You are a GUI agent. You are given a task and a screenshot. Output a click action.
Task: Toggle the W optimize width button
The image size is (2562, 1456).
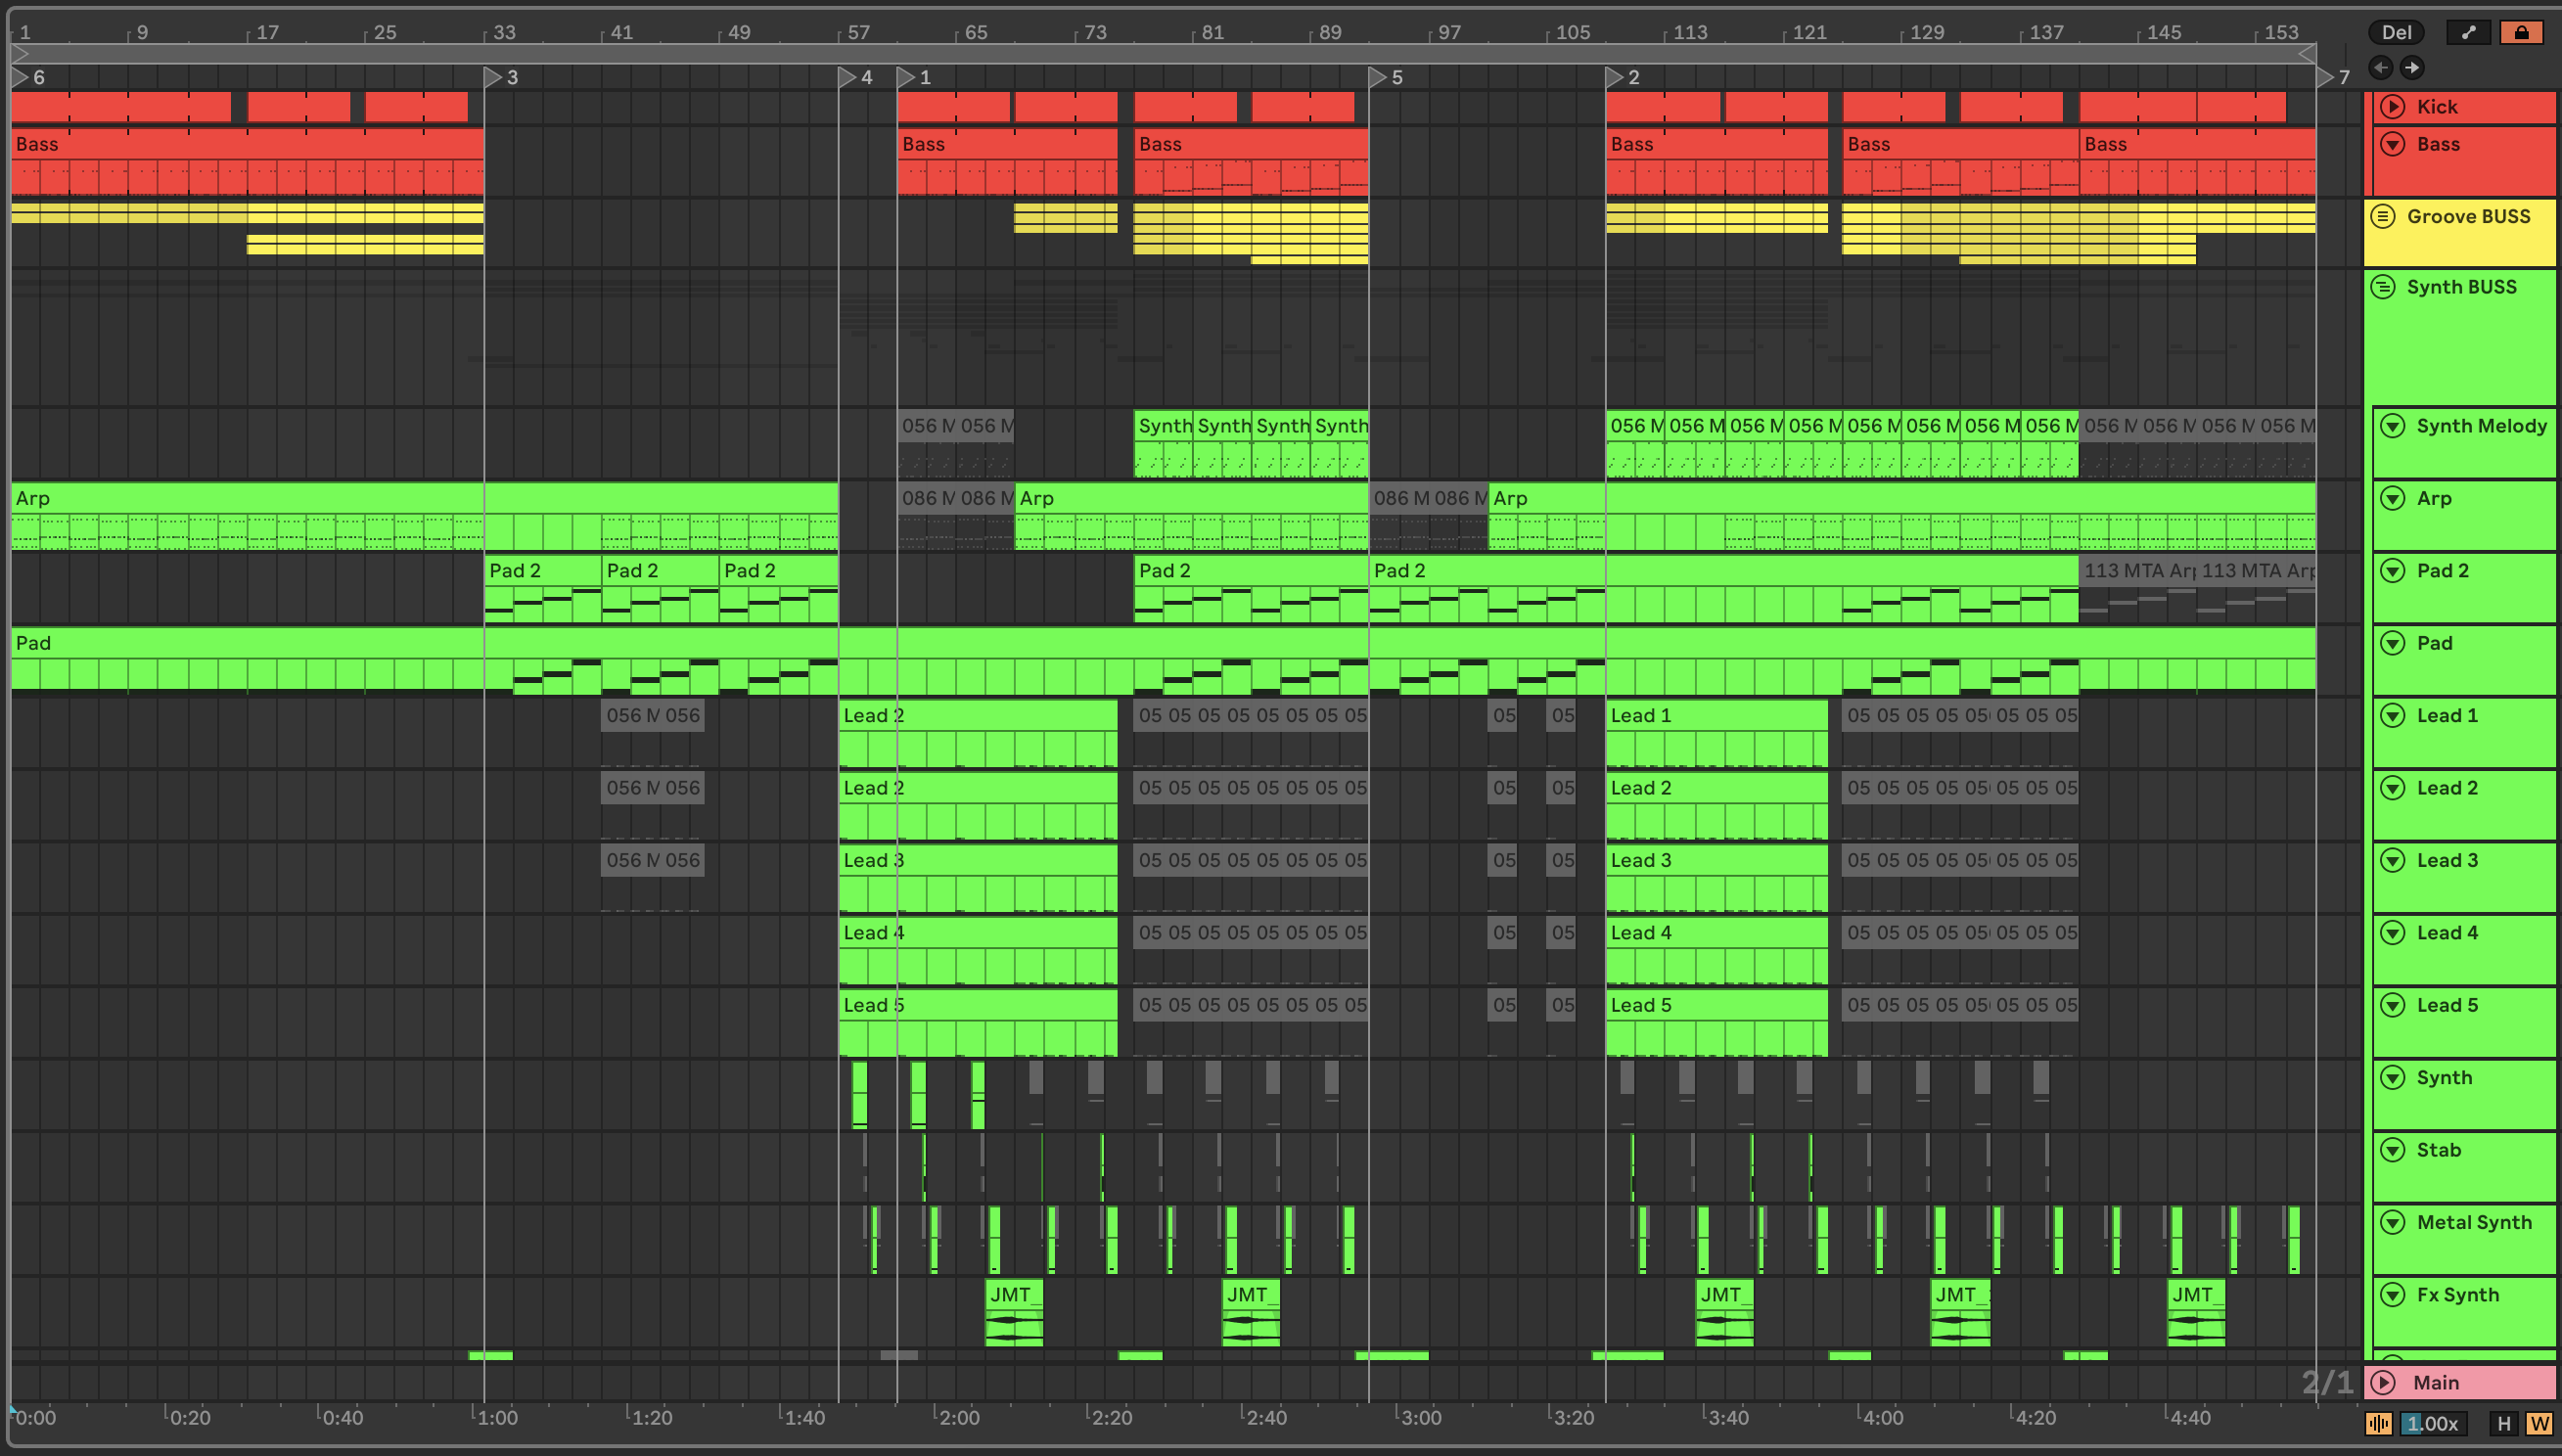(x=2539, y=1423)
